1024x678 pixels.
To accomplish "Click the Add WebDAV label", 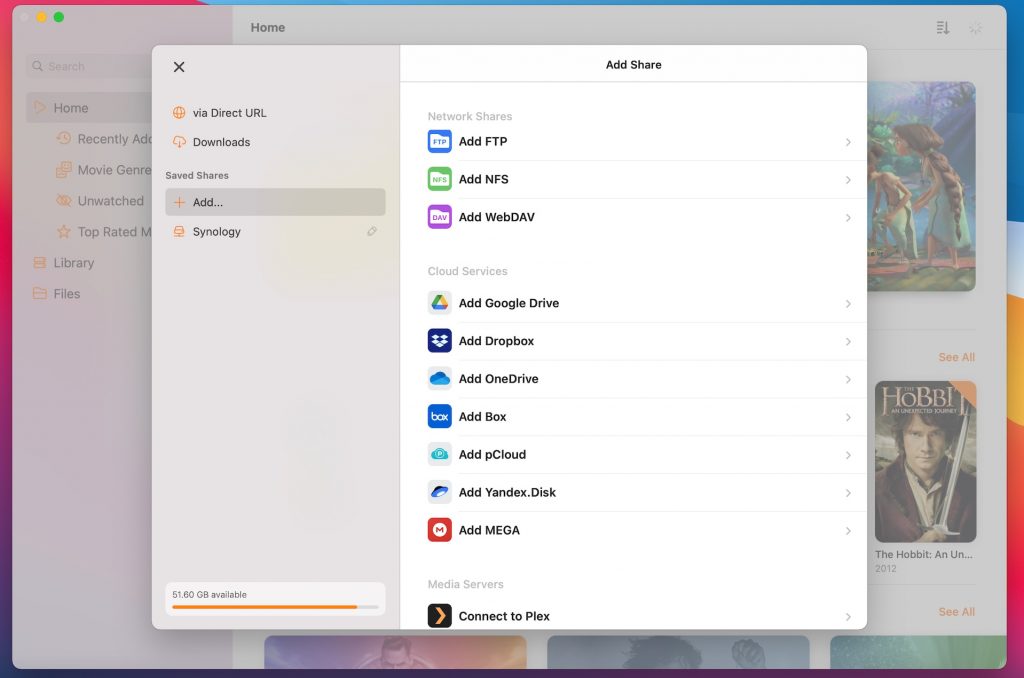I will (496, 217).
